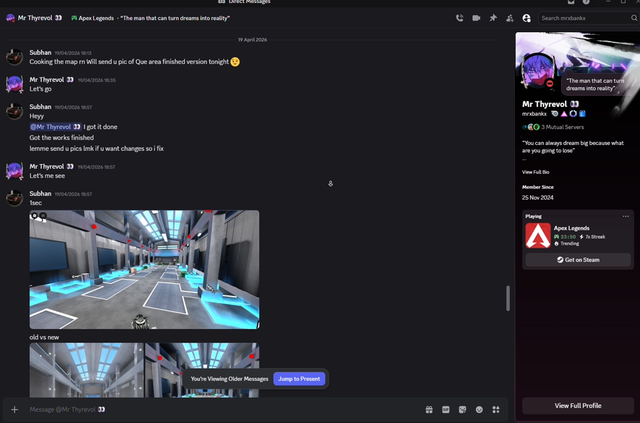Click the Mr Thyrevol name in the header
This screenshot has width=640, height=423.
(35, 18)
